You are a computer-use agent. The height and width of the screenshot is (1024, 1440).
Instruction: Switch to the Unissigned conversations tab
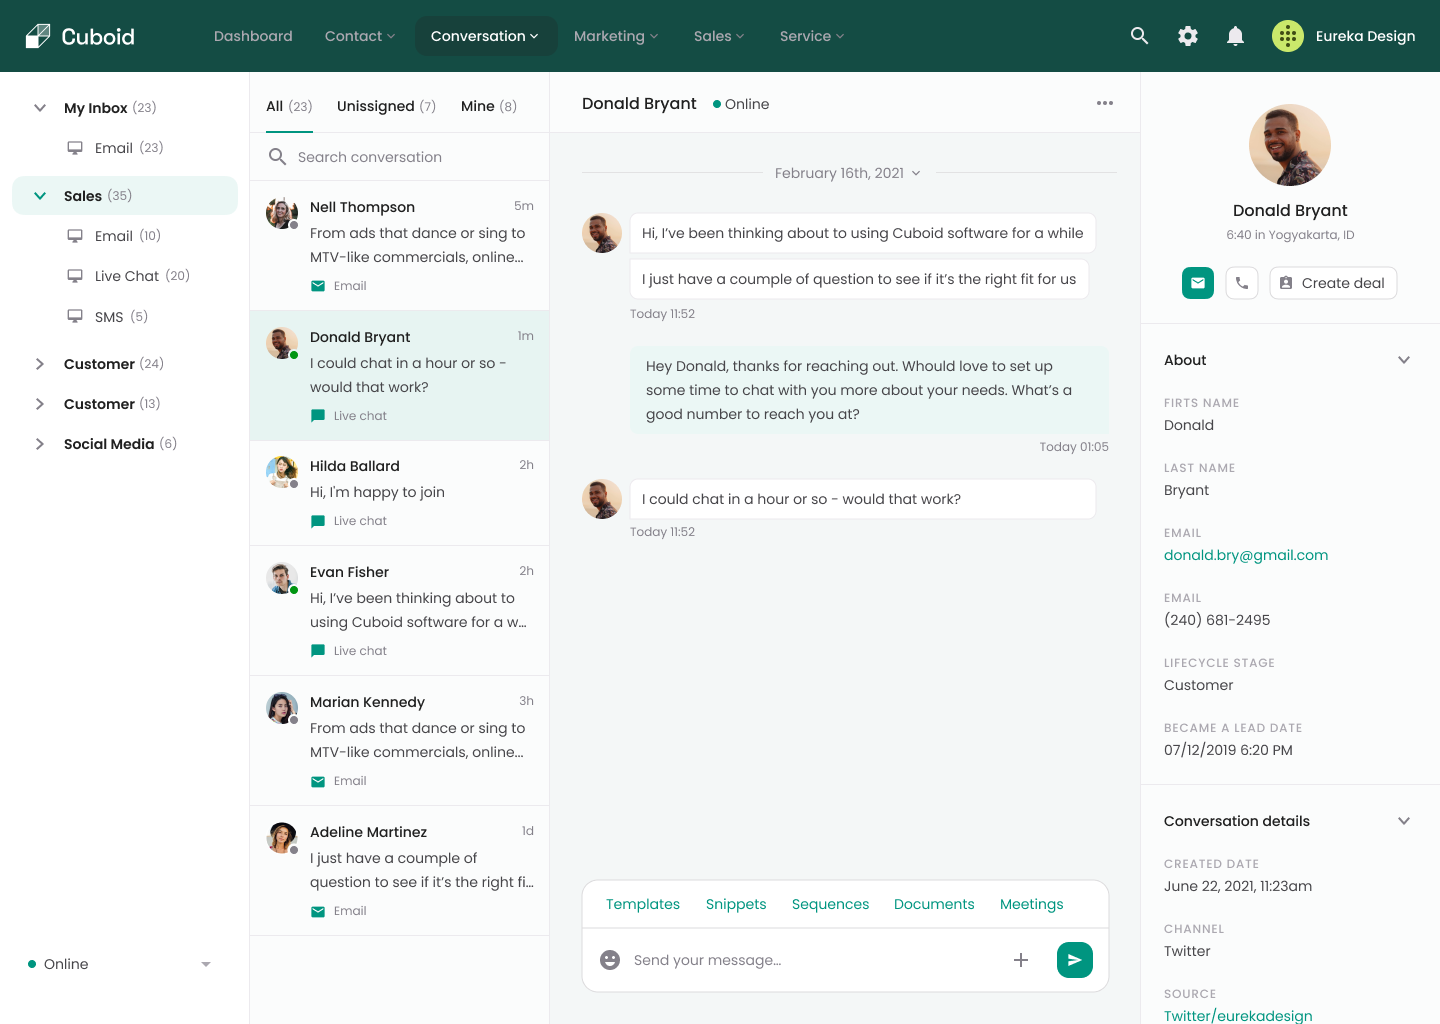click(386, 106)
